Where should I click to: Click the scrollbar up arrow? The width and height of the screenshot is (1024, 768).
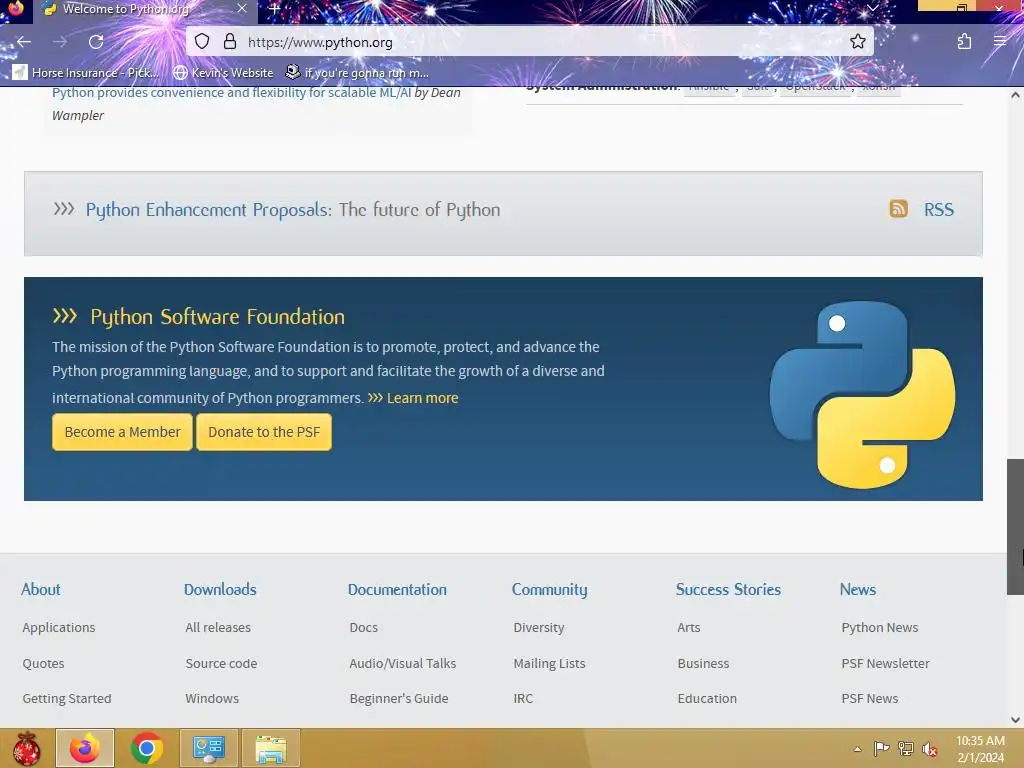pos(1015,95)
